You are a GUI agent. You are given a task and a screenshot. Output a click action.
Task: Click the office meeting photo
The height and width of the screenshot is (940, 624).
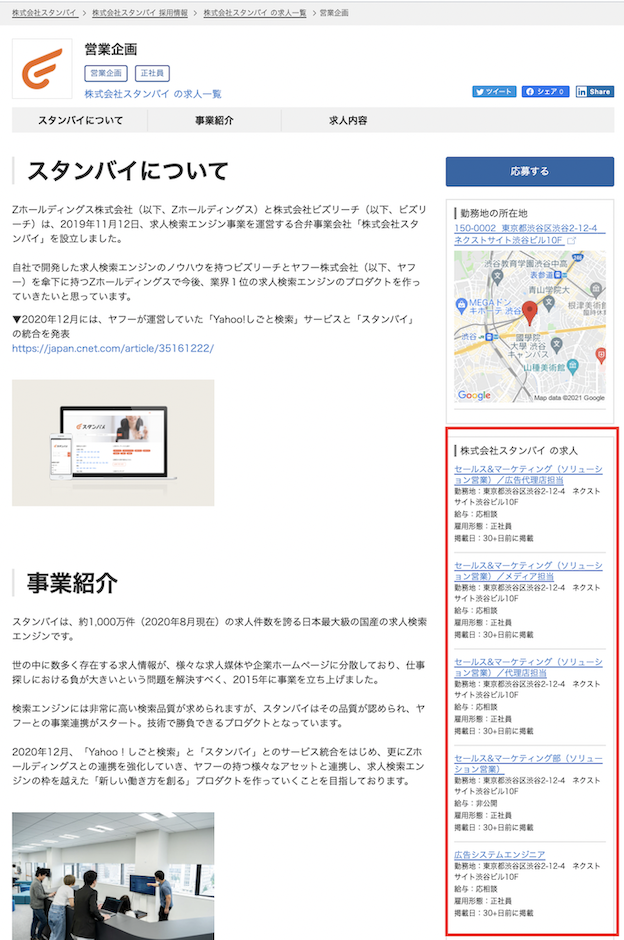click(x=113, y=876)
